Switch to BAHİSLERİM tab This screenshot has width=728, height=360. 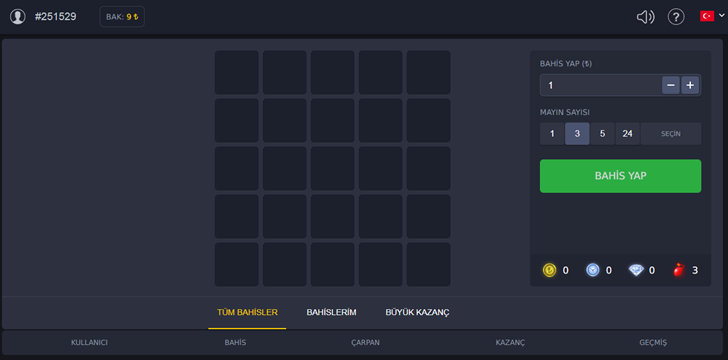click(332, 313)
